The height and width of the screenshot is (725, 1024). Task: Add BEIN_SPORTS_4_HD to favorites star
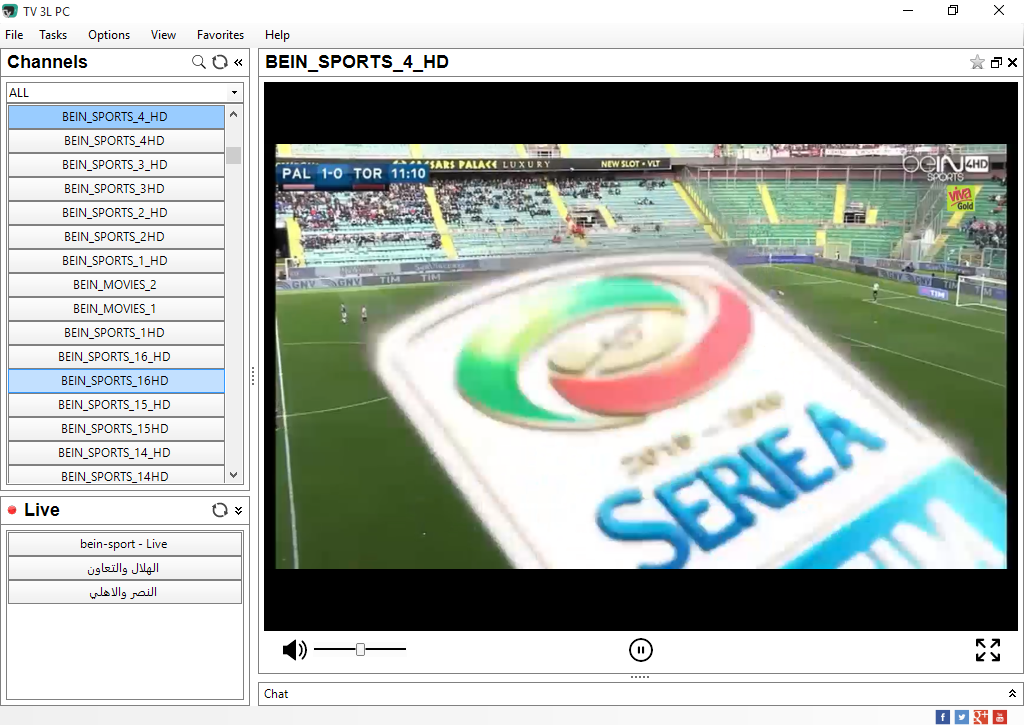coord(977,62)
